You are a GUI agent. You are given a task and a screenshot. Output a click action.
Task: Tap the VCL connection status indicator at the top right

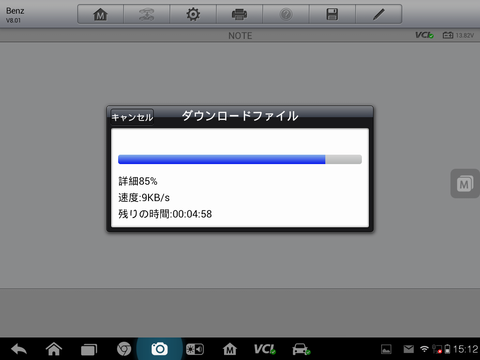[x=424, y=35]
